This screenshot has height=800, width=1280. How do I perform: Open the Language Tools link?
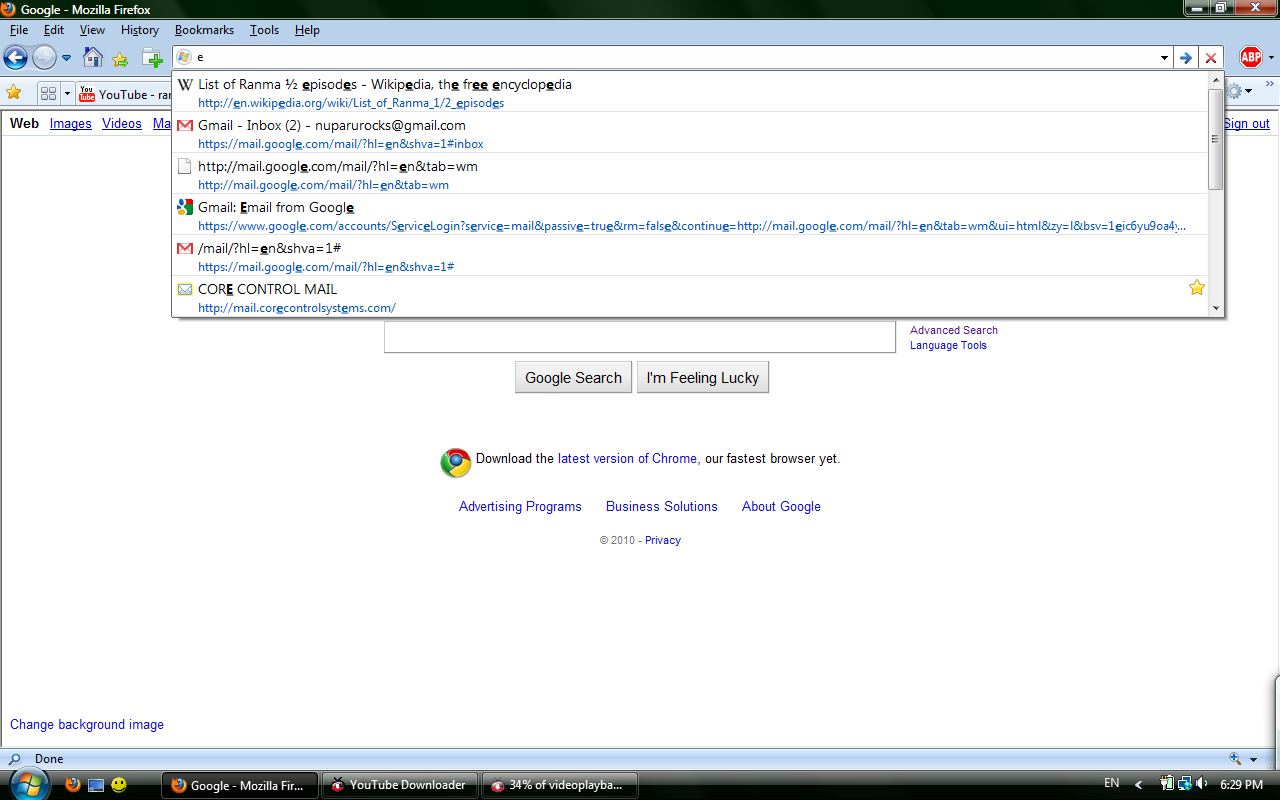tap(948, 345)
